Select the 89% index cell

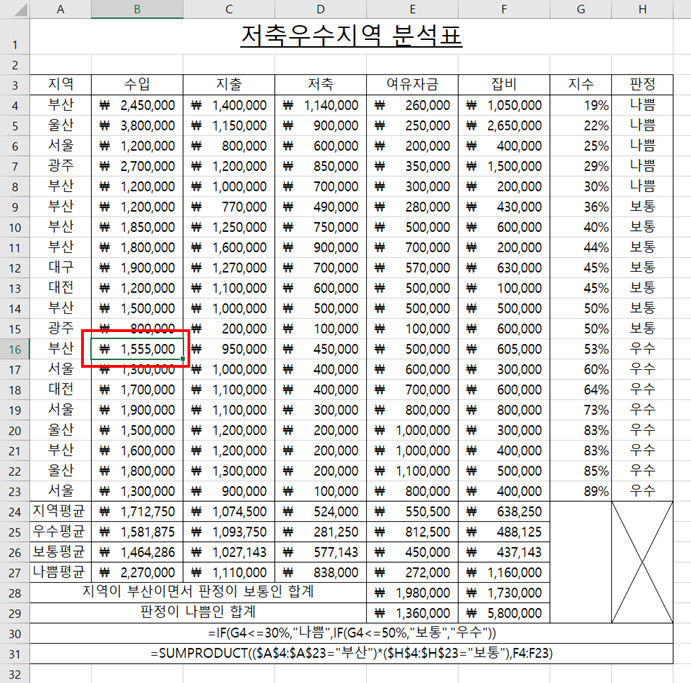tap(581, 490)
